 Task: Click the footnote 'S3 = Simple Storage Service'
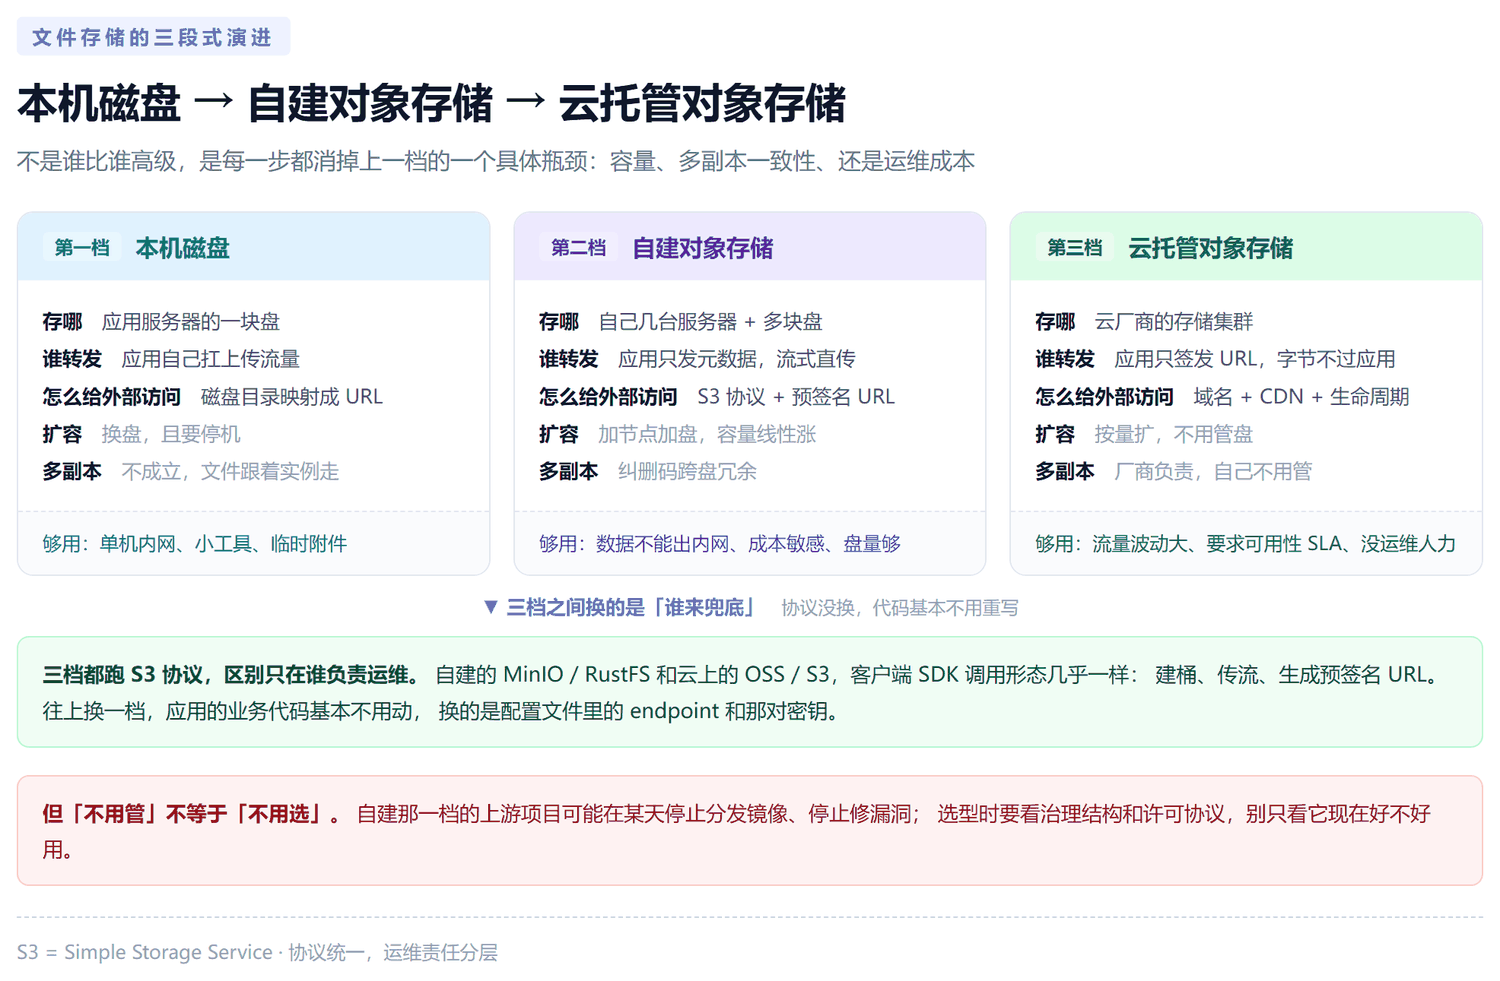pos(145,952)
